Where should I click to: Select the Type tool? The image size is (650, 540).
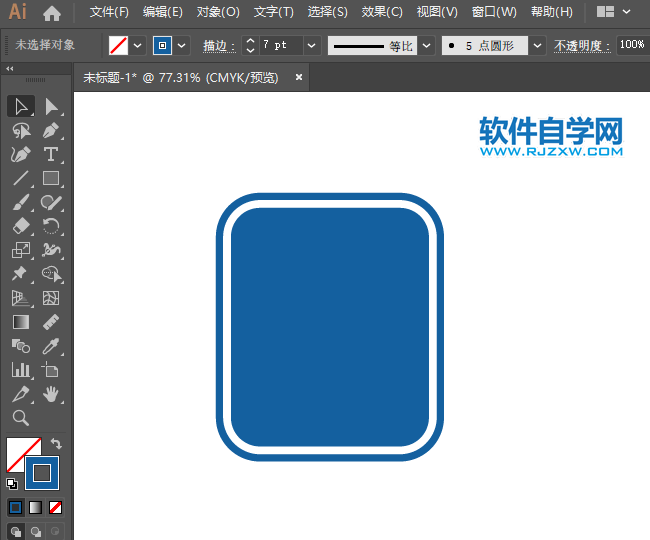click(x=51, y=154)
